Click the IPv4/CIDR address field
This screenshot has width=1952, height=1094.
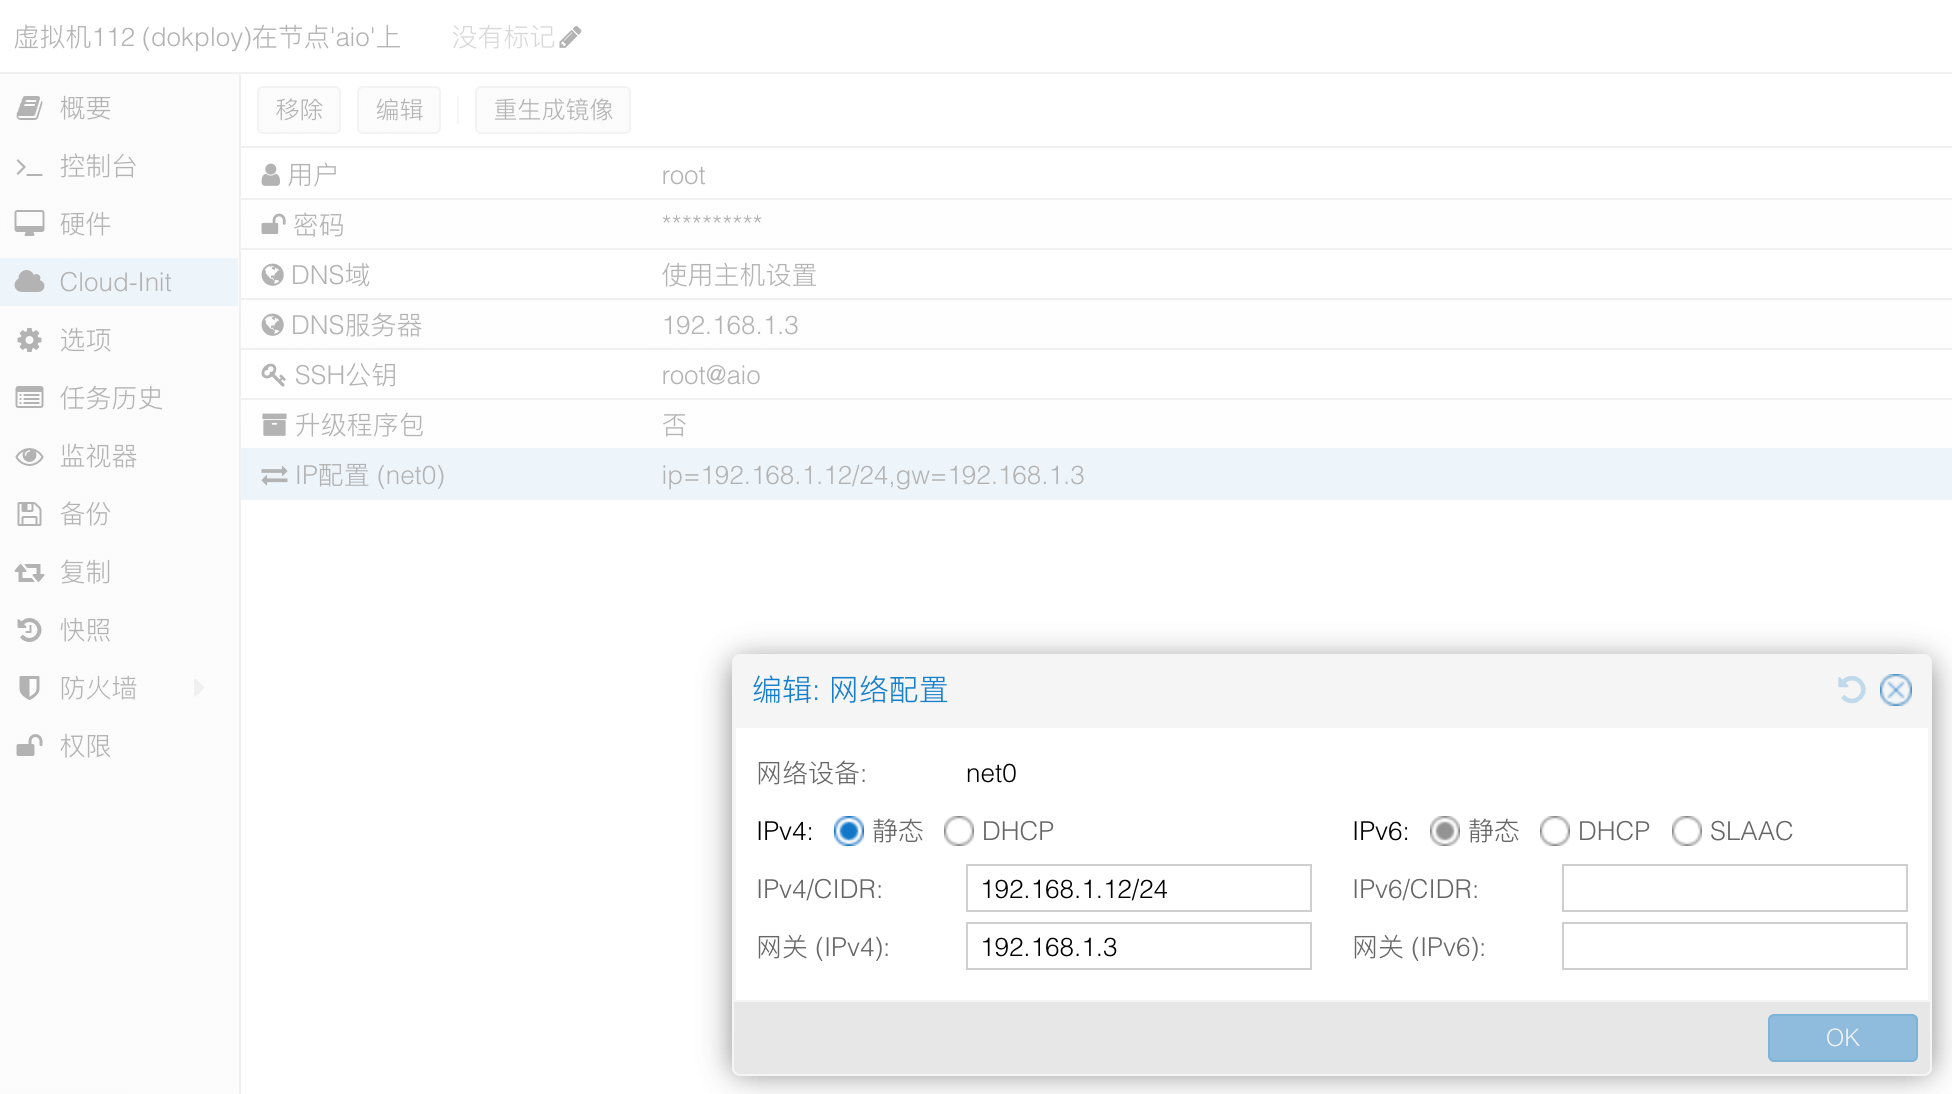tap(1138, 889)
